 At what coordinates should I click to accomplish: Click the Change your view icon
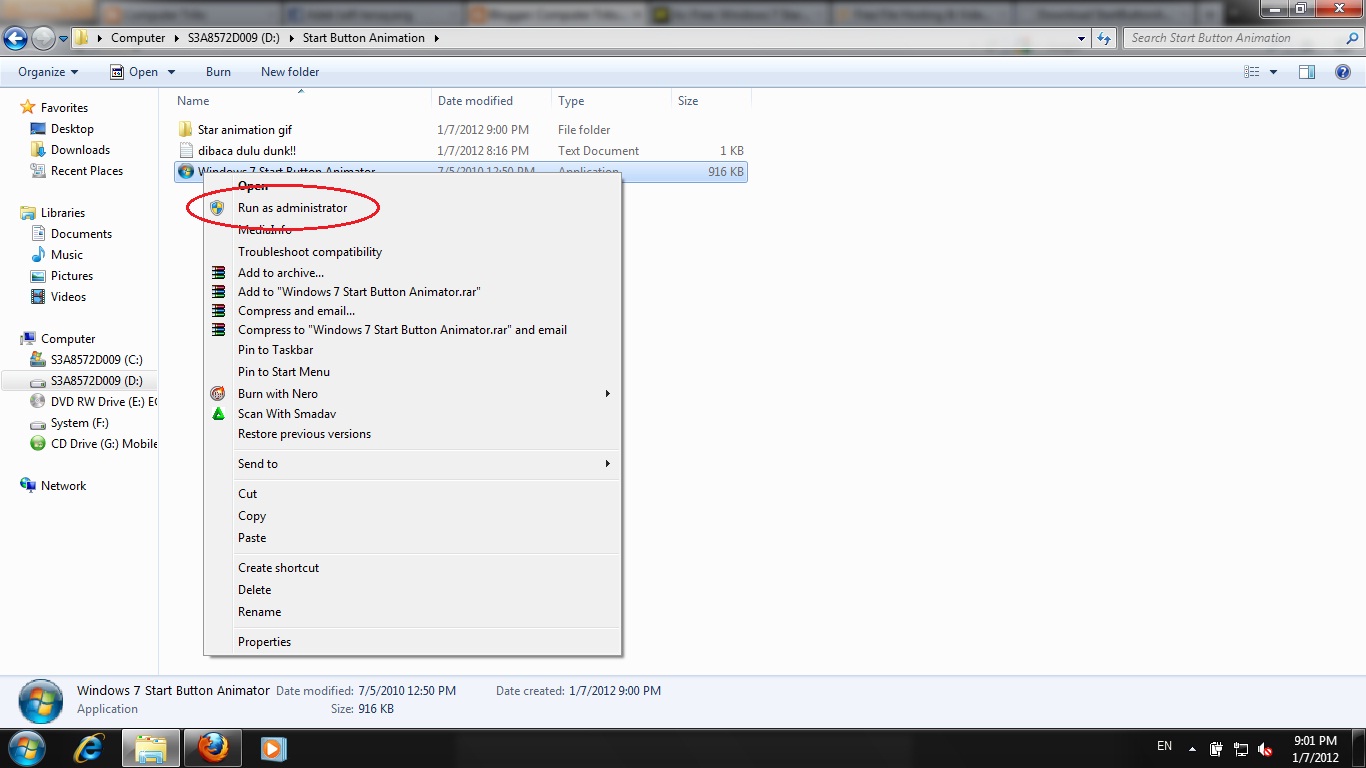click(1252, 72)
